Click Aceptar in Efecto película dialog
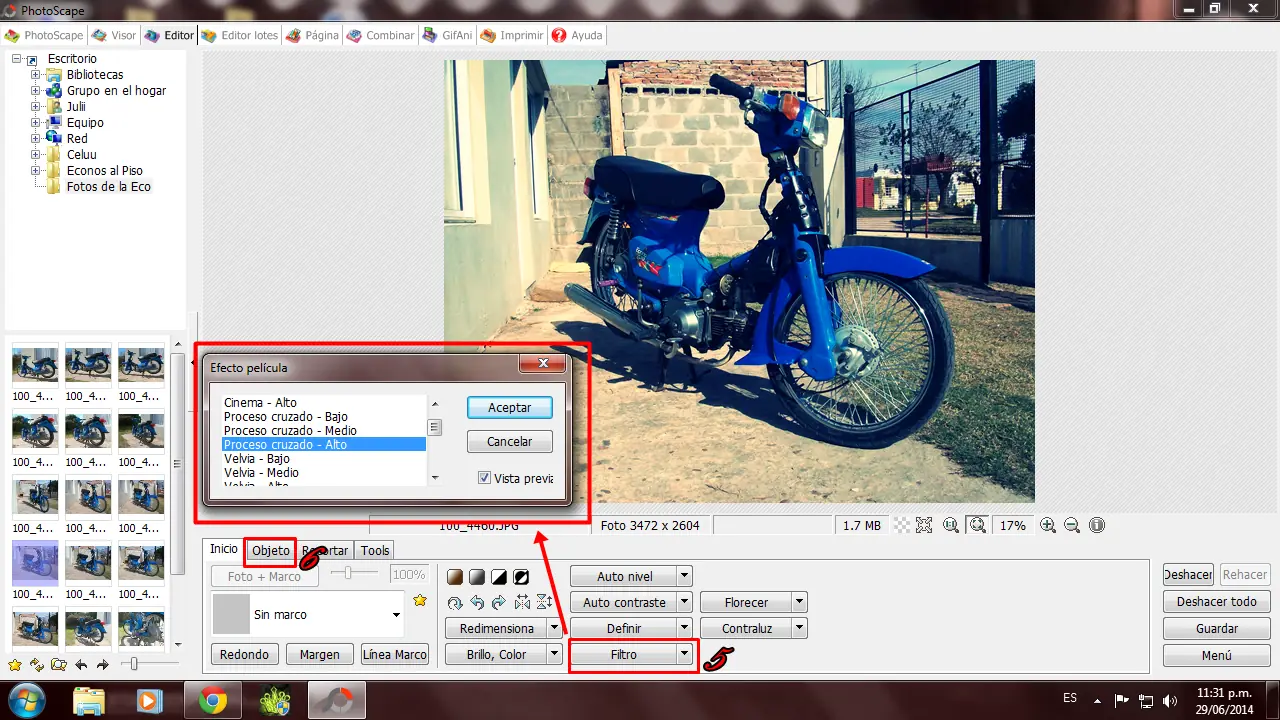This screenshot has height=720, width=1280. pyautogui.click(x=510, y=408)
